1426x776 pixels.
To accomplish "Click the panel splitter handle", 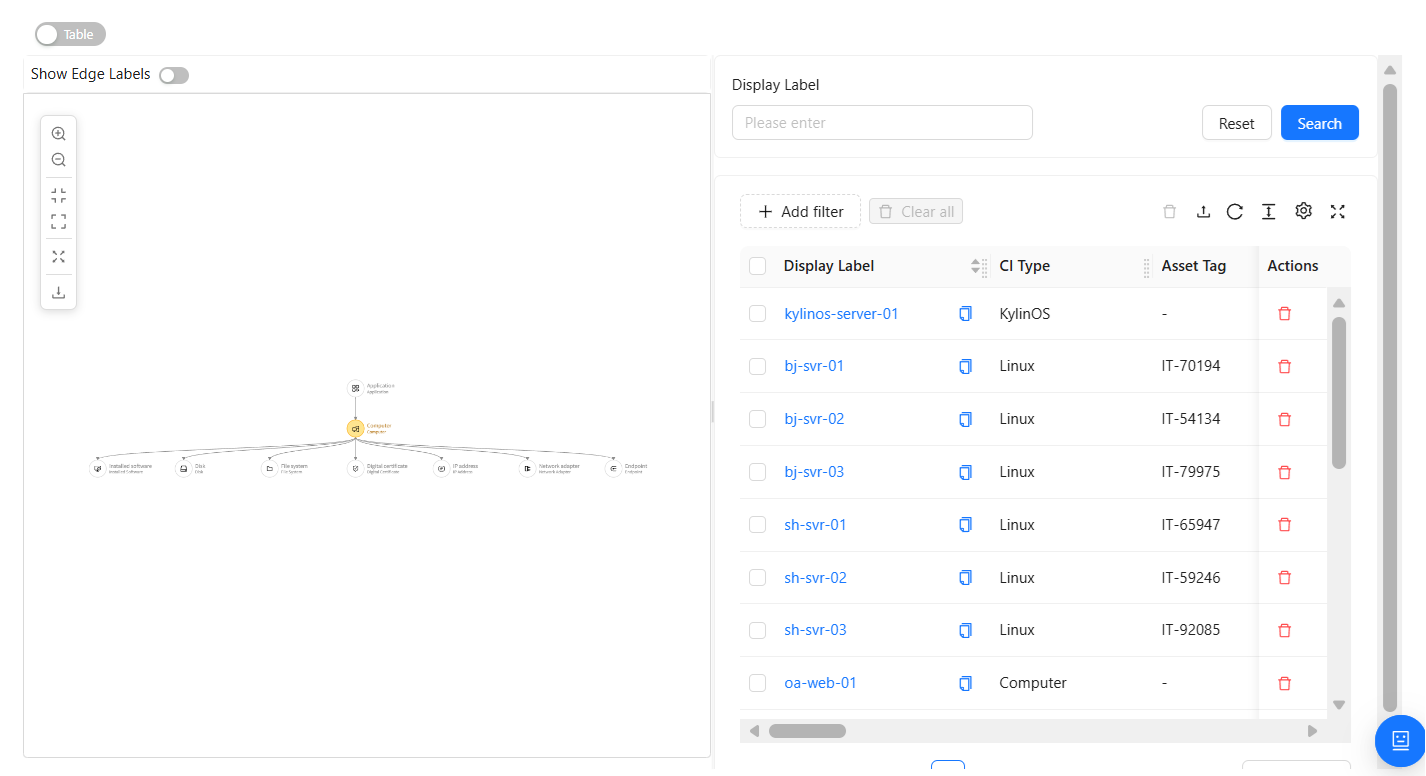I will [x=712, y=411].
